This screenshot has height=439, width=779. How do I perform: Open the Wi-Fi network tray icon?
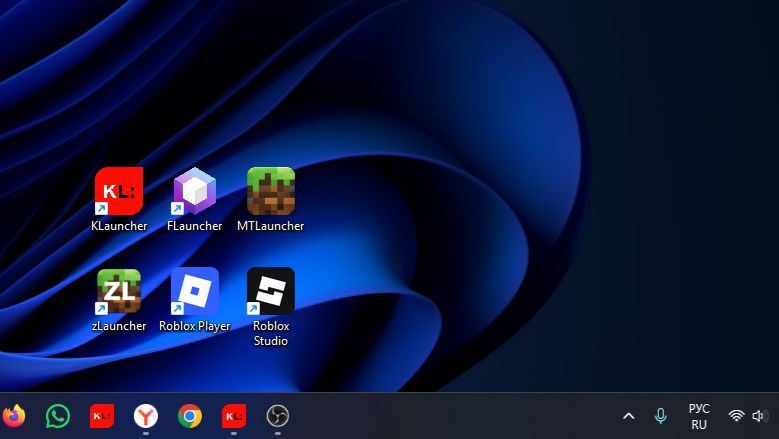click(736, 416)
